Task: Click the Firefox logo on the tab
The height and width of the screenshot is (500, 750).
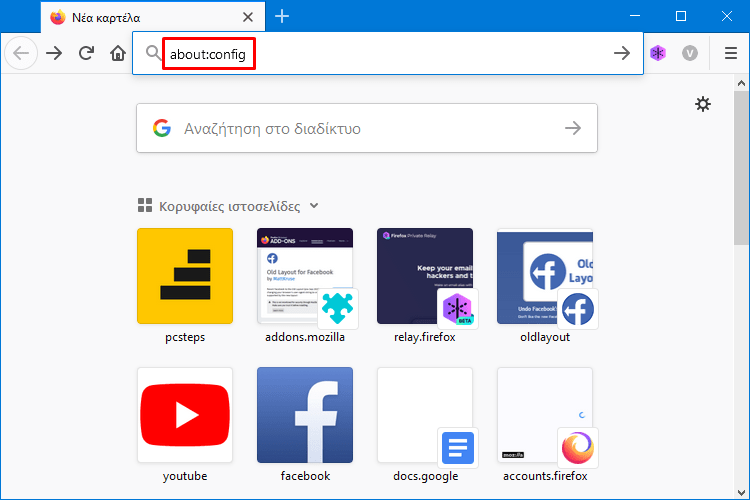Action: click(58, 17)
